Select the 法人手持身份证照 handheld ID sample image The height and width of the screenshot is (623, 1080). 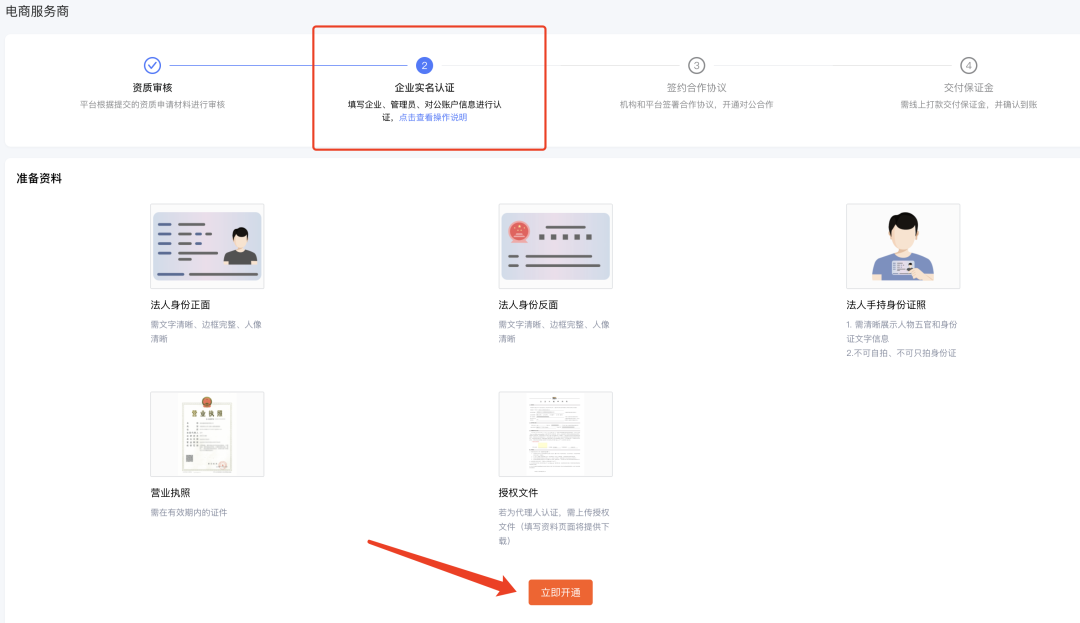[902, 245]
